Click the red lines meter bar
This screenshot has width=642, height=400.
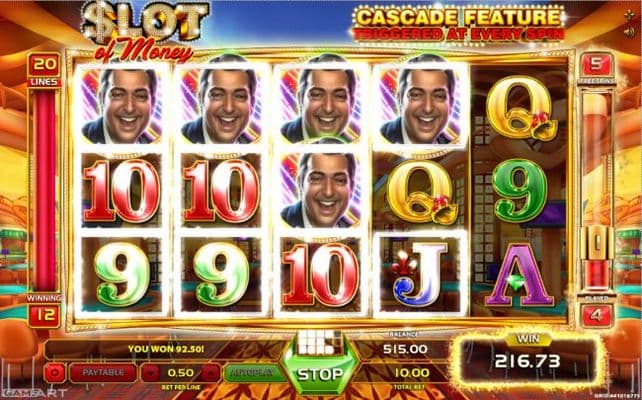[x=45, y=190]
